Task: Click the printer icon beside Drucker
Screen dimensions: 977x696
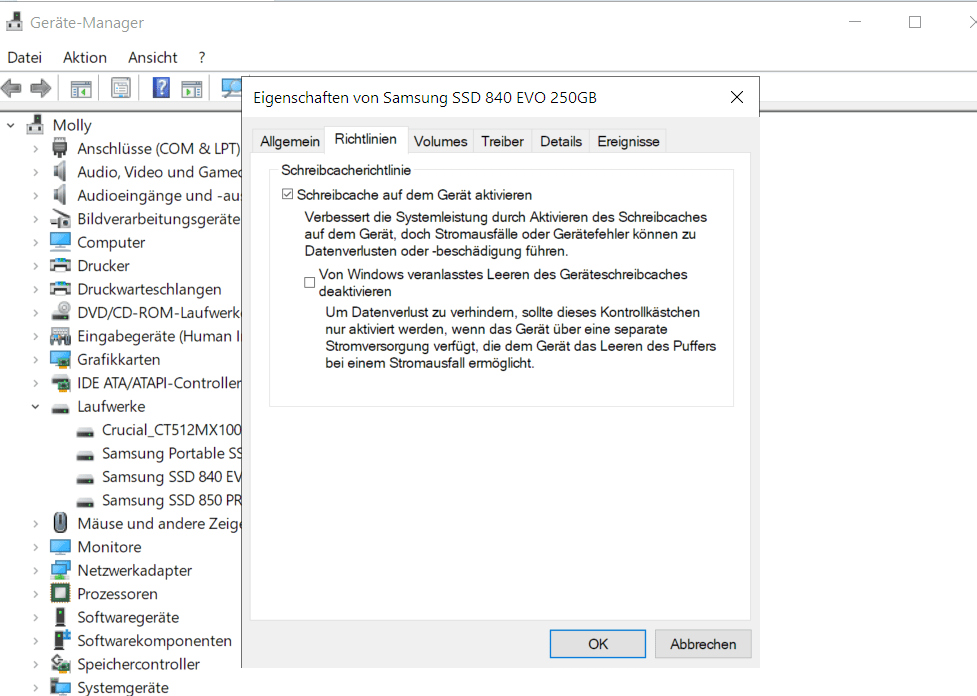Action: coord(60,265)
